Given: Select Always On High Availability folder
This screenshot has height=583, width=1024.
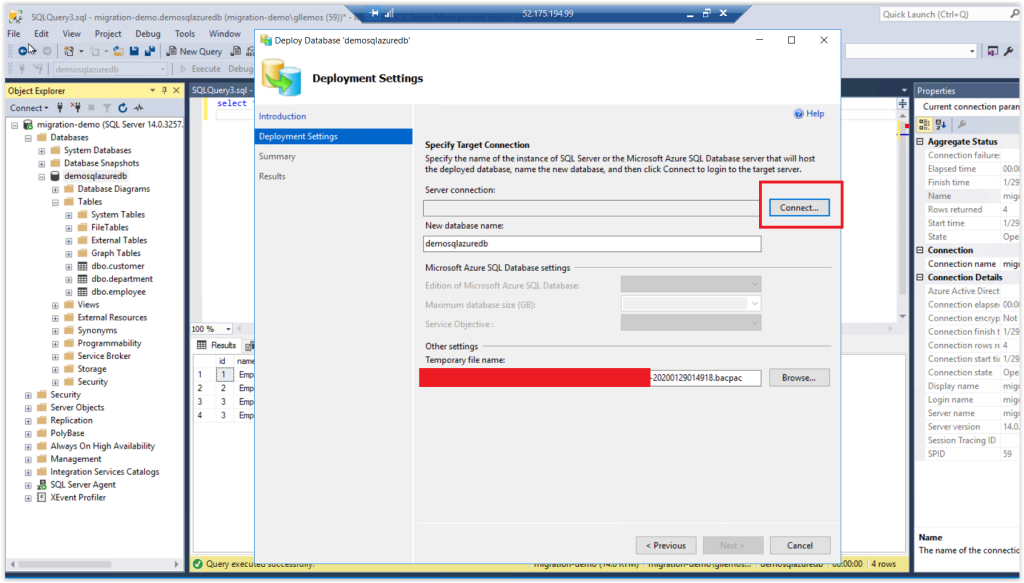Looking at the screenshot, I should click(x=103, y=446).
